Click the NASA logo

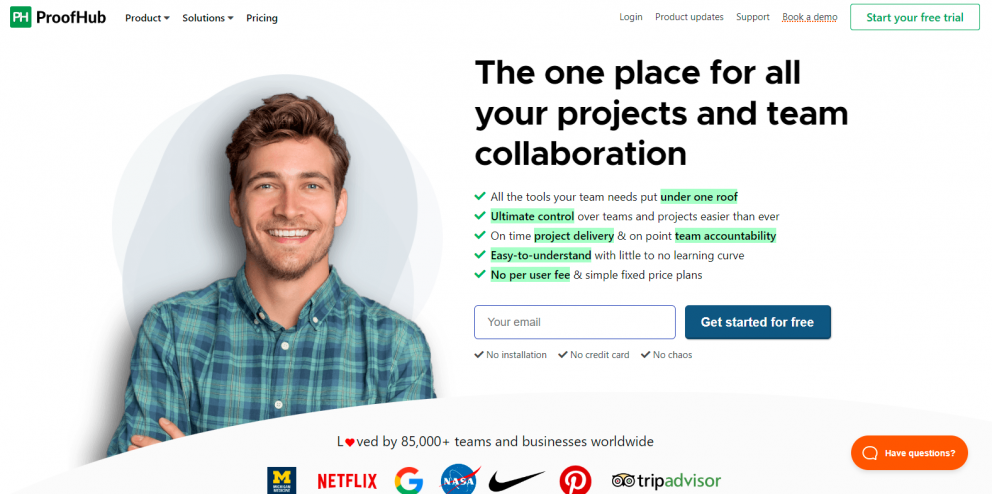(460, 479)
